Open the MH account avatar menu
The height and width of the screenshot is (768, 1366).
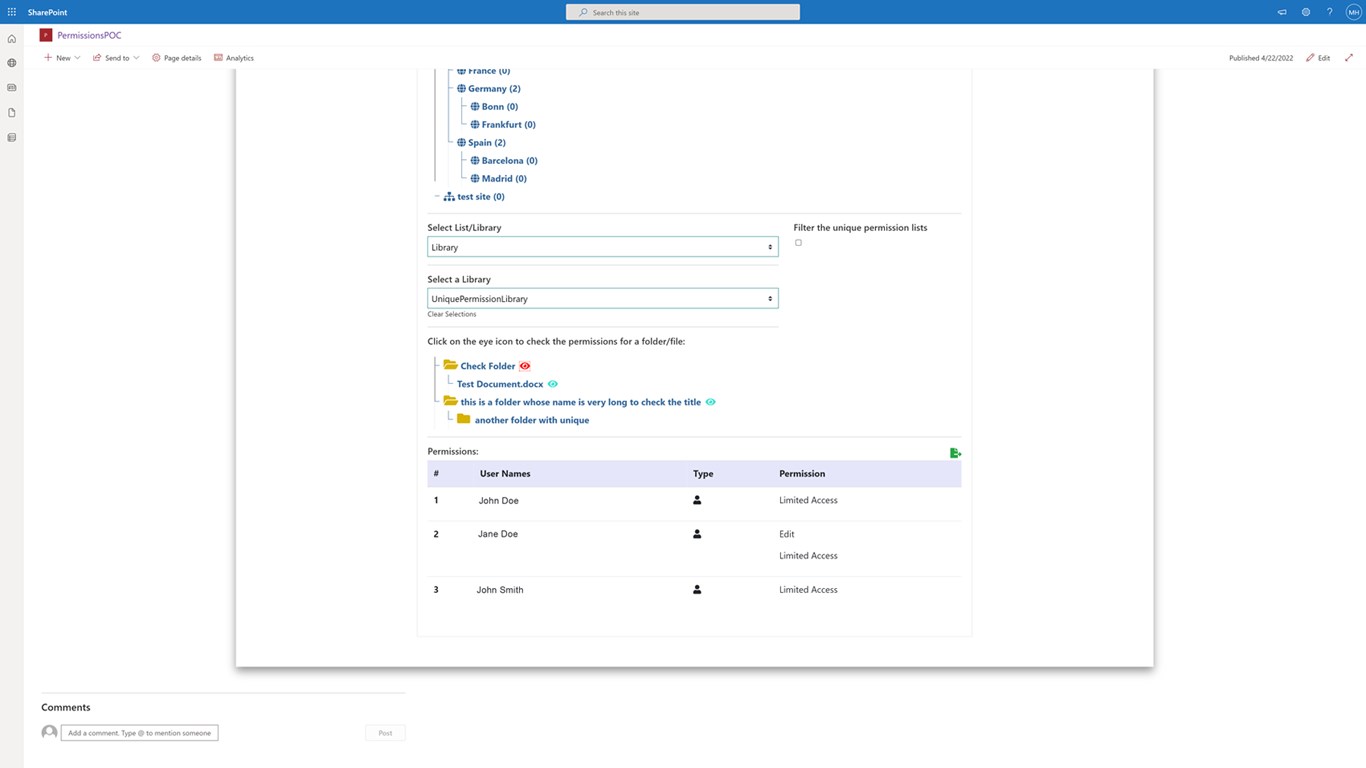pyautogui.click(x=1354, y=12)
